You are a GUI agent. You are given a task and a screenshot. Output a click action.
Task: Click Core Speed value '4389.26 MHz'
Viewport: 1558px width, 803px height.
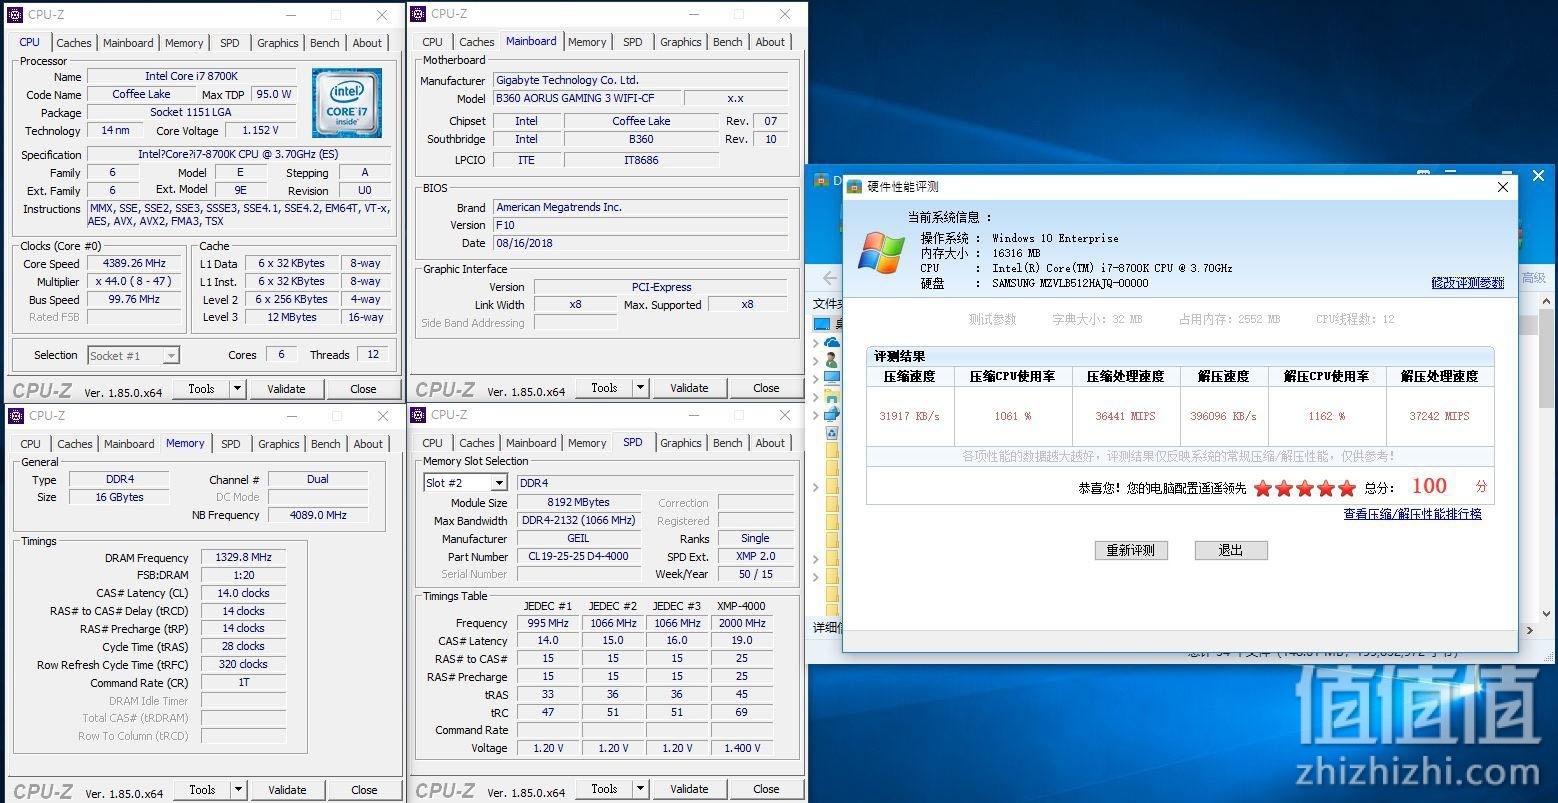click(134, 264)
